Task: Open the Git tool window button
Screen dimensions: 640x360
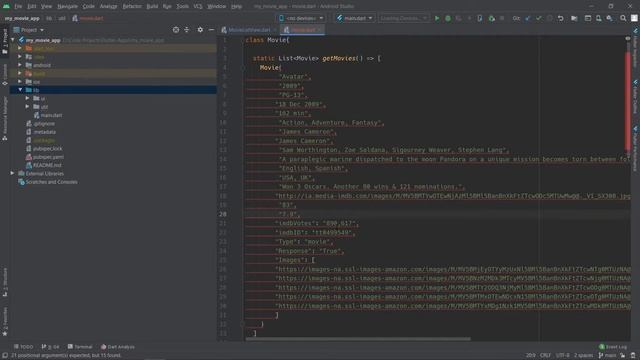Action: pos(50,347)
